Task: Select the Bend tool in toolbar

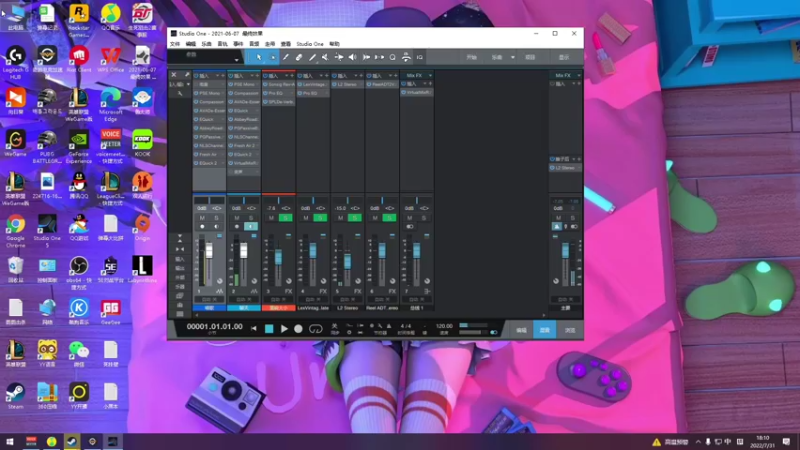Action: [x=339, y=57]
